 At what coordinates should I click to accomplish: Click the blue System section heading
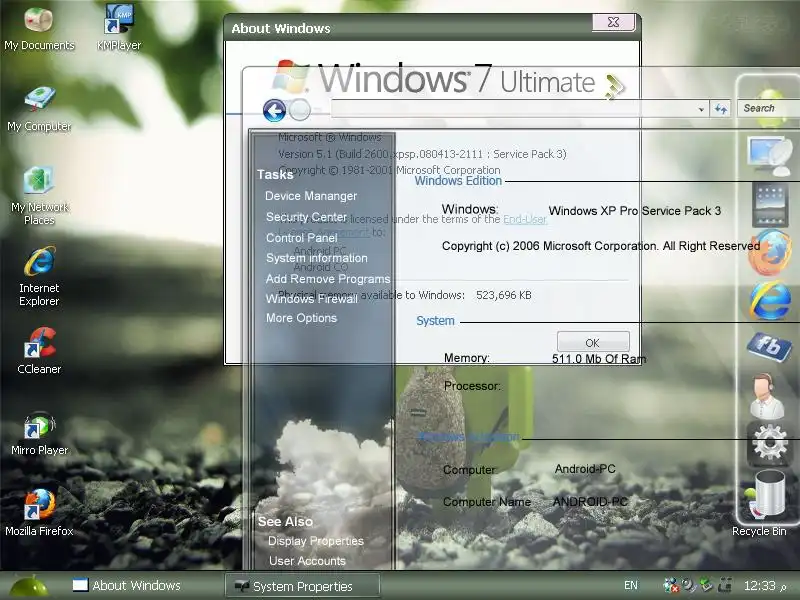tap(435, 320)
